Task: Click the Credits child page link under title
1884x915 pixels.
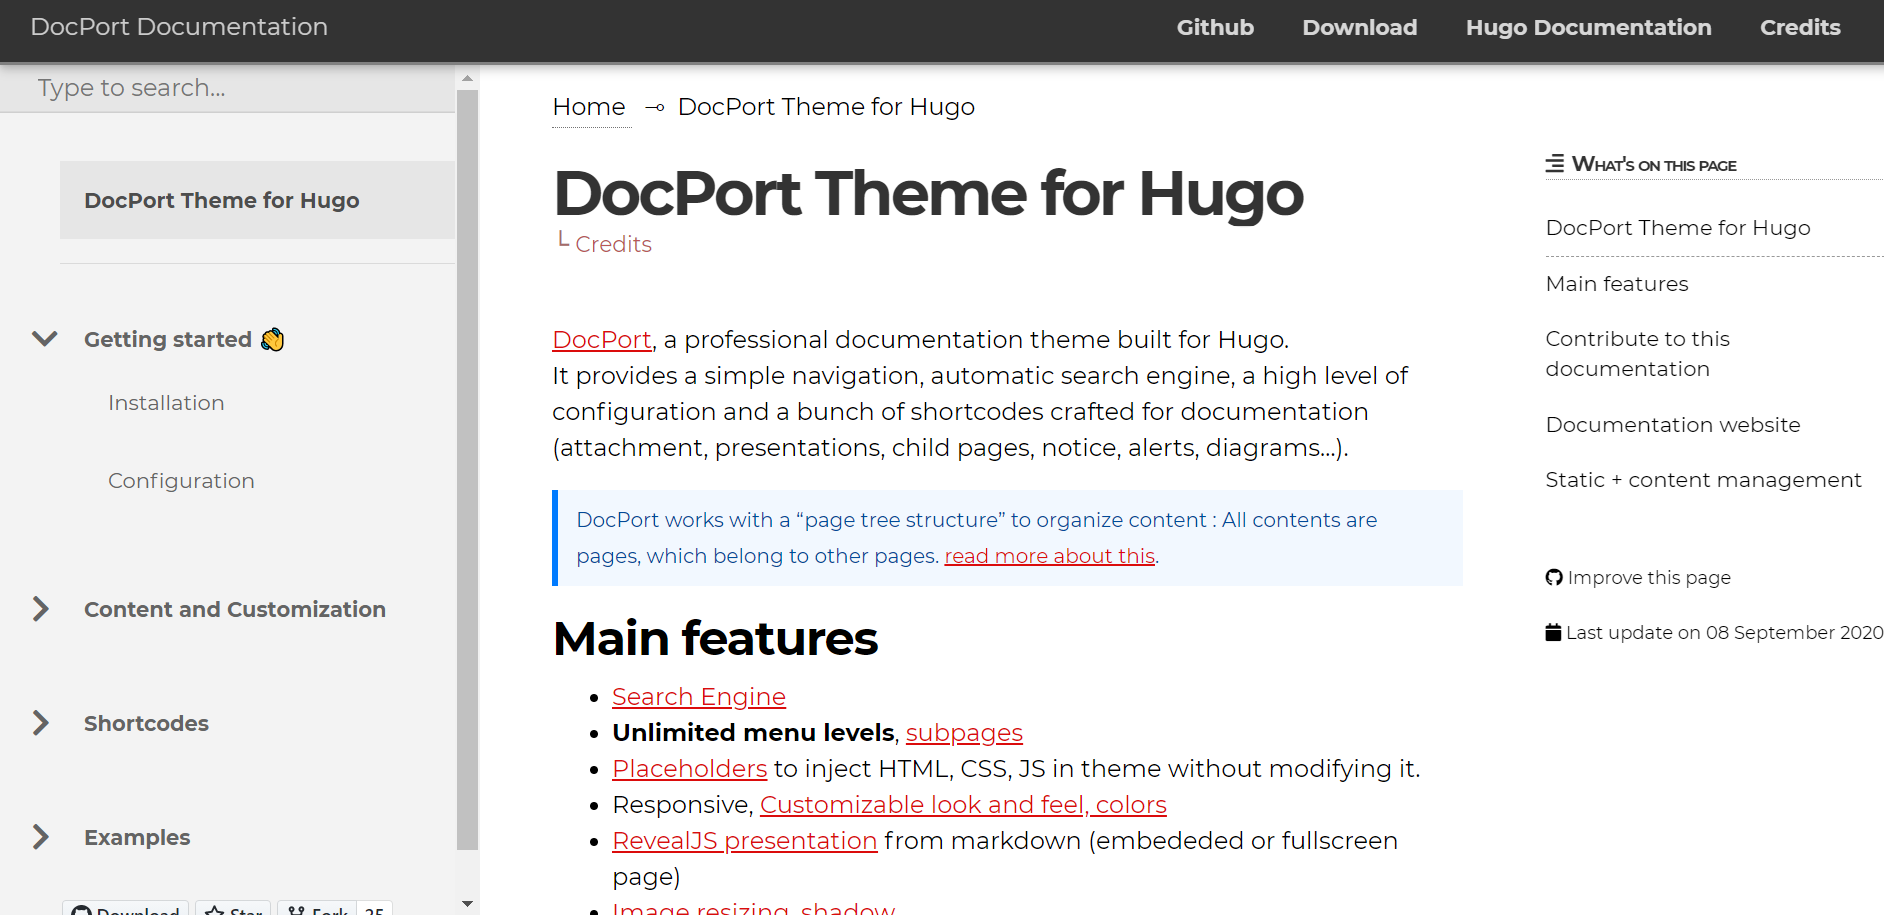Action: [613, 245]
